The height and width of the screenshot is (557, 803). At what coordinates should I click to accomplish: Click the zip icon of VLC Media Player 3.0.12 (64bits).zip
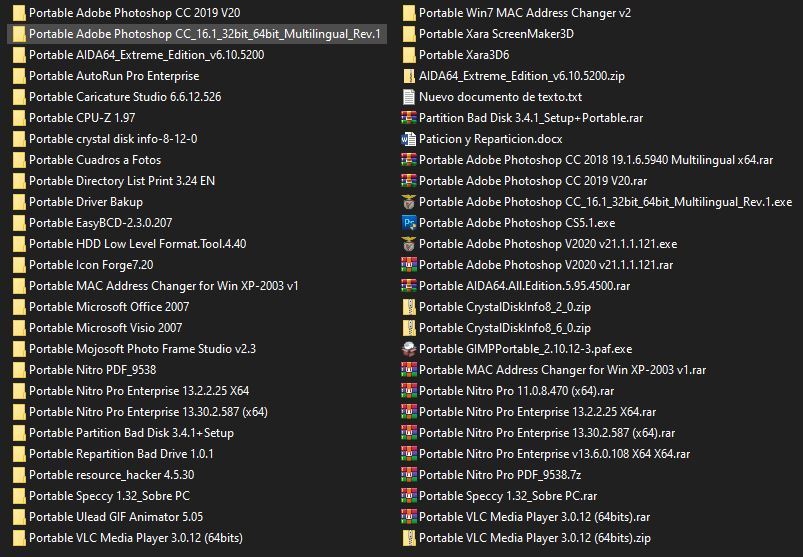(408, 538)
